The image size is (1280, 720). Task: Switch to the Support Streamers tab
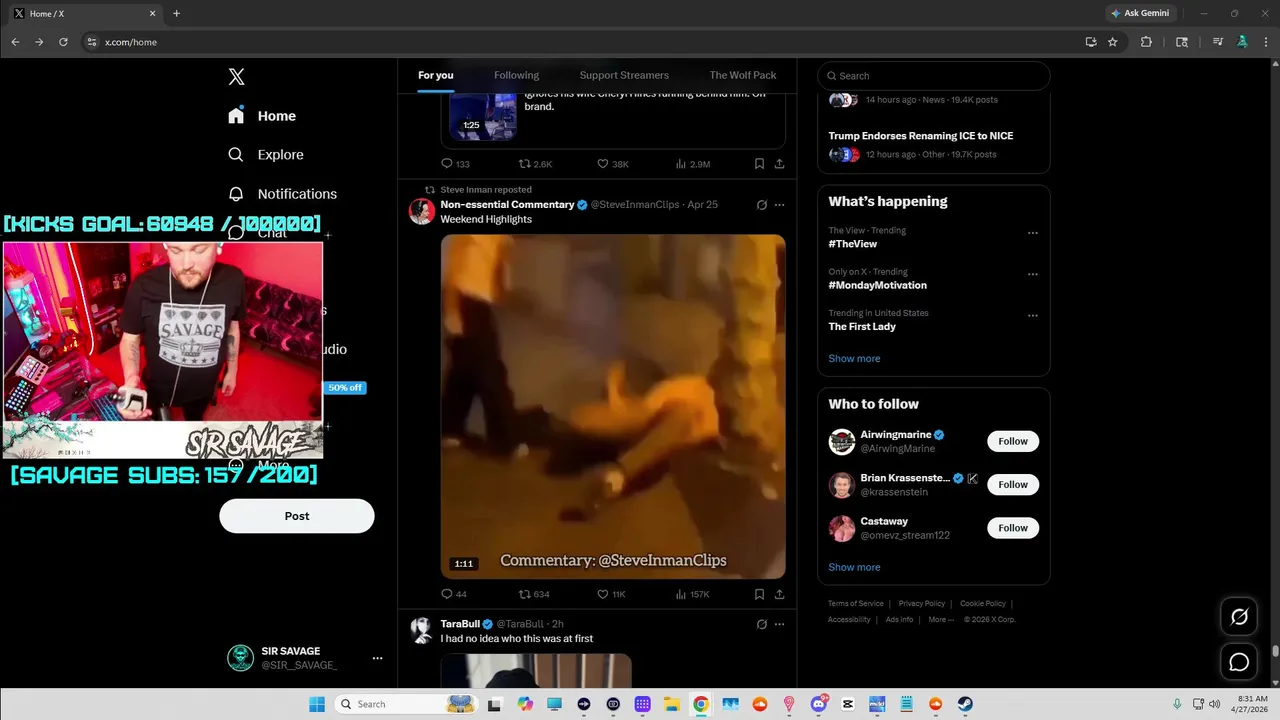click(624, 75)
